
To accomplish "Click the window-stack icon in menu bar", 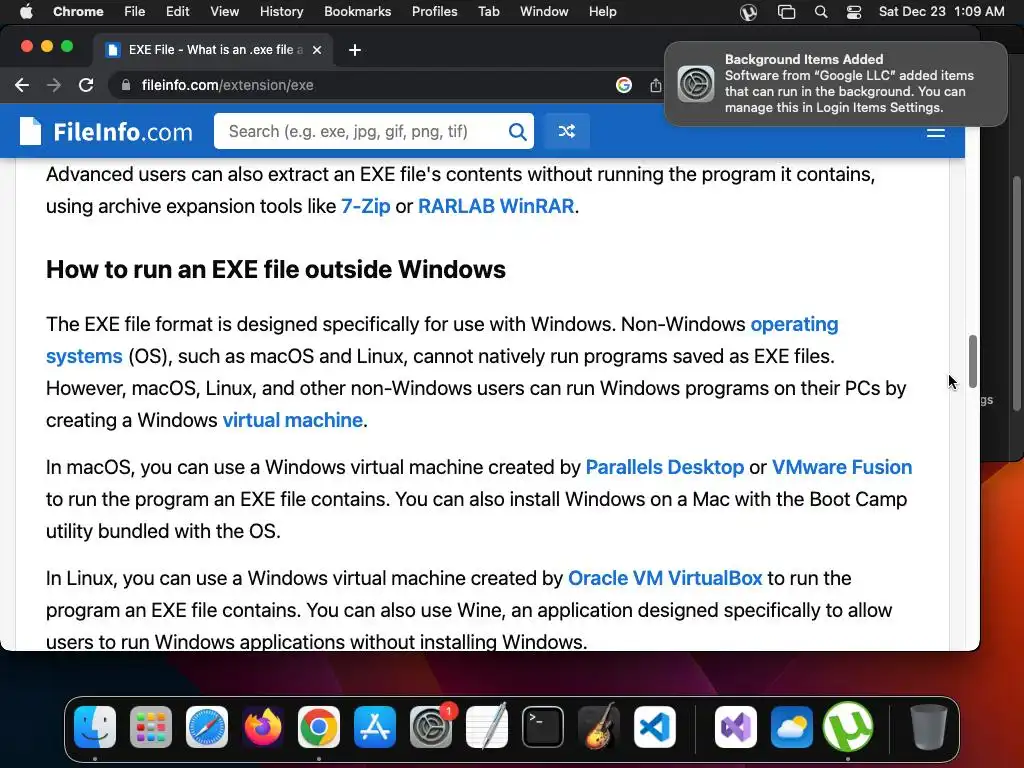I will click(x=786, y=12).
